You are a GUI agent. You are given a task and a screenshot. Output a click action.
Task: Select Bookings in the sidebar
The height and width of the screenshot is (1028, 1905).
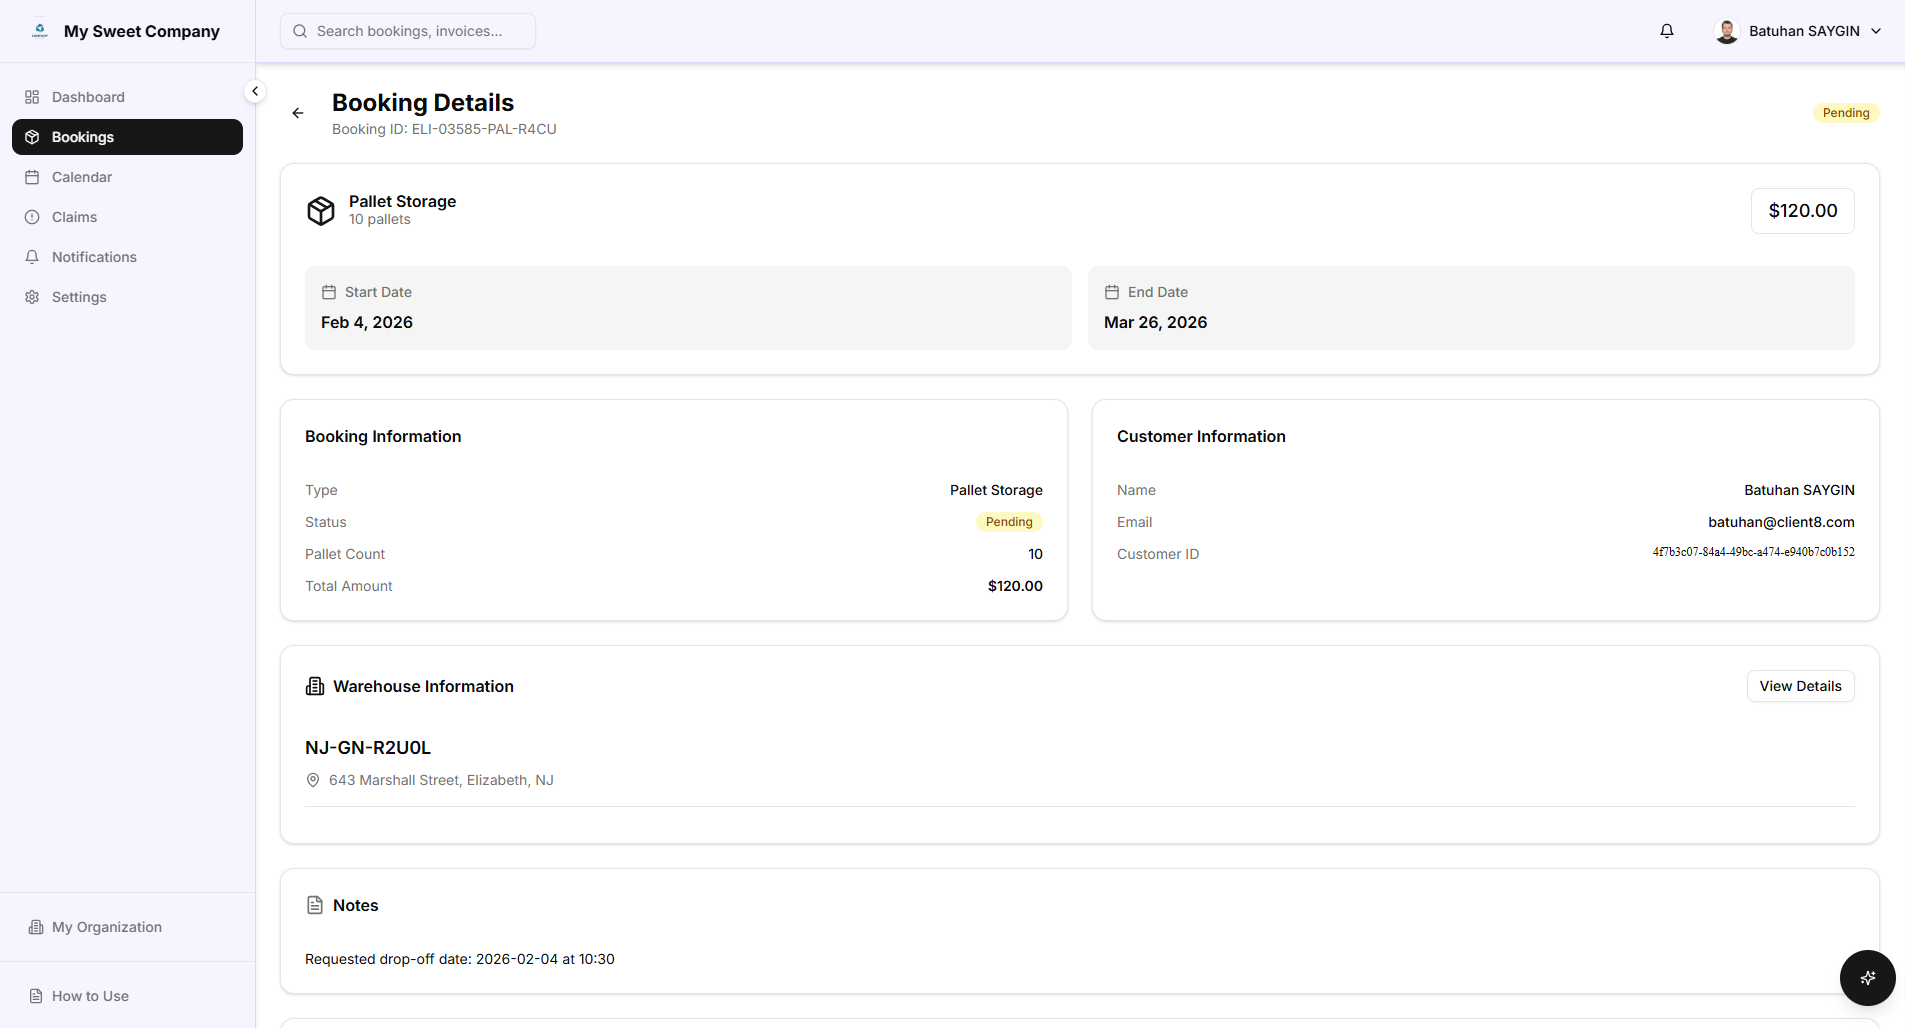[x=127, y=137]
